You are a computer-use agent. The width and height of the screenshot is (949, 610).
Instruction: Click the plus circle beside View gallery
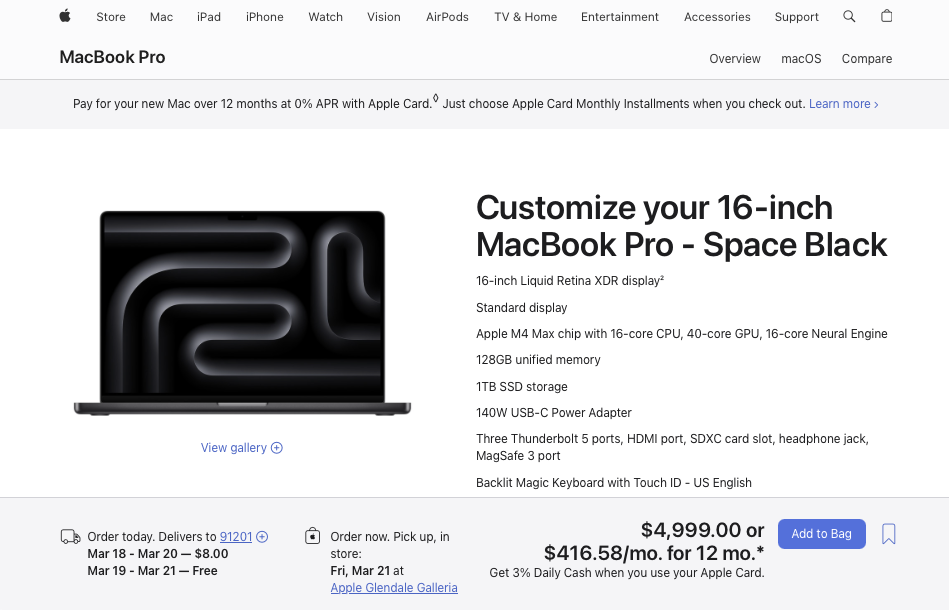click(277, 448)
